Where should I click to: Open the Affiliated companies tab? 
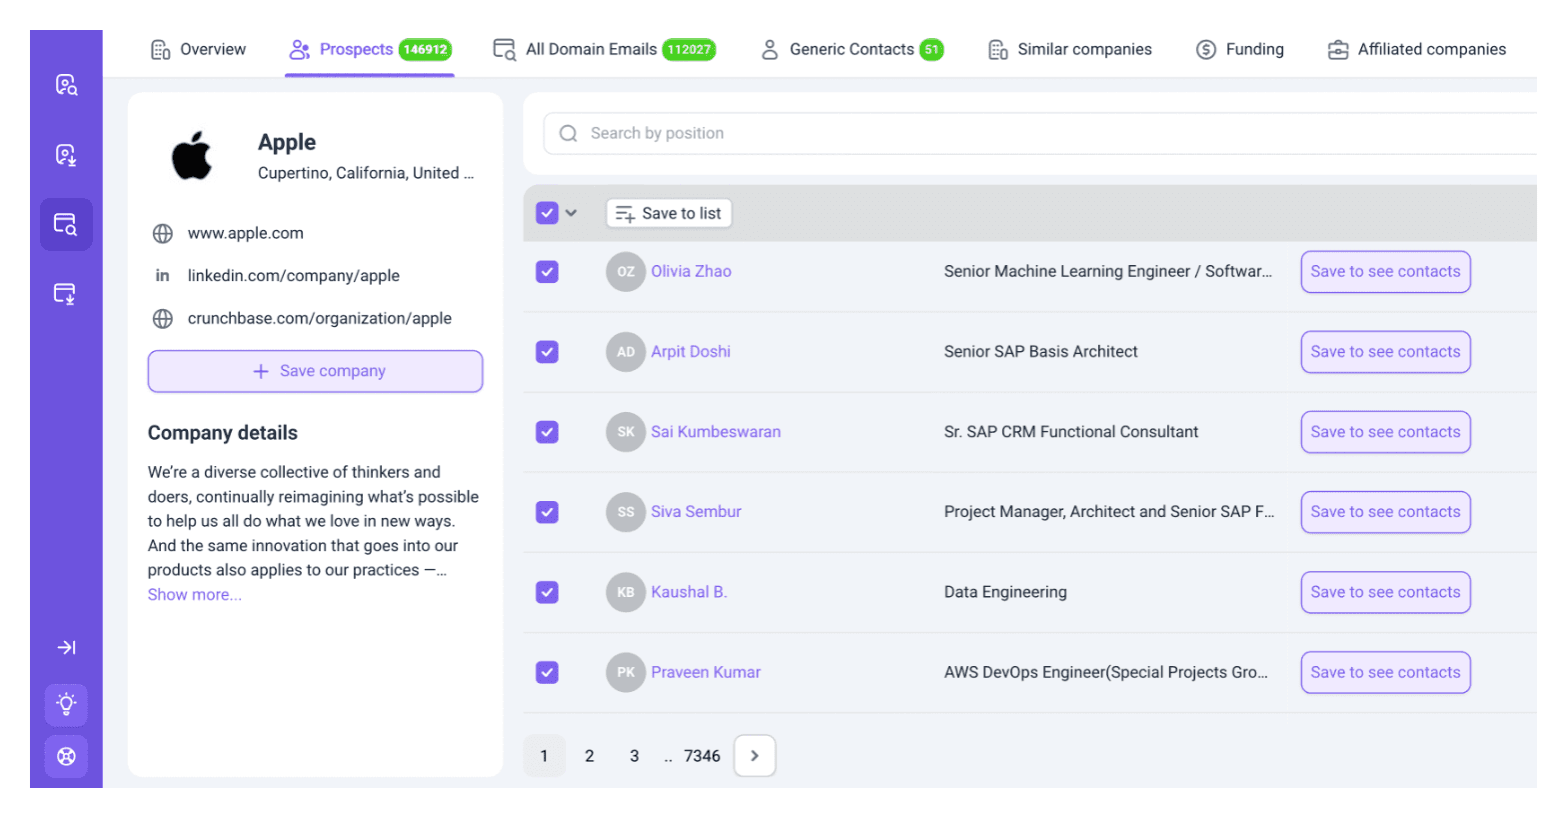1417,50
